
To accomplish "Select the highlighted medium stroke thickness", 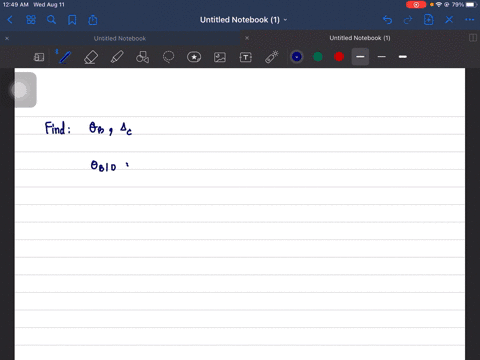I will coord(360,57).
